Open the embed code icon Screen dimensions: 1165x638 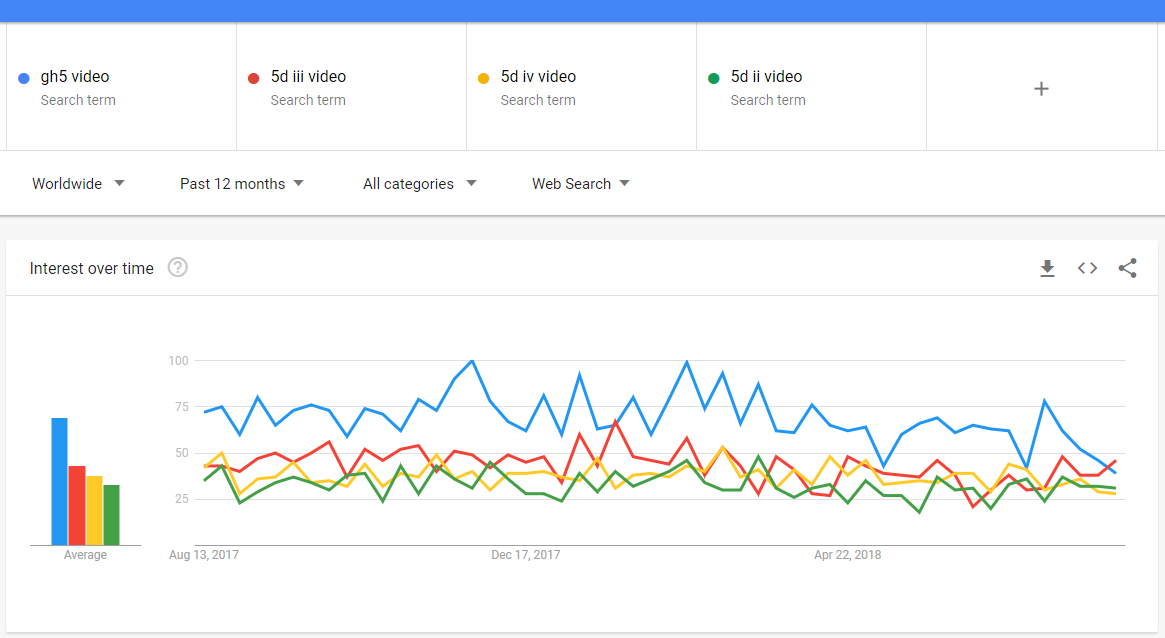pos(1087,268)
